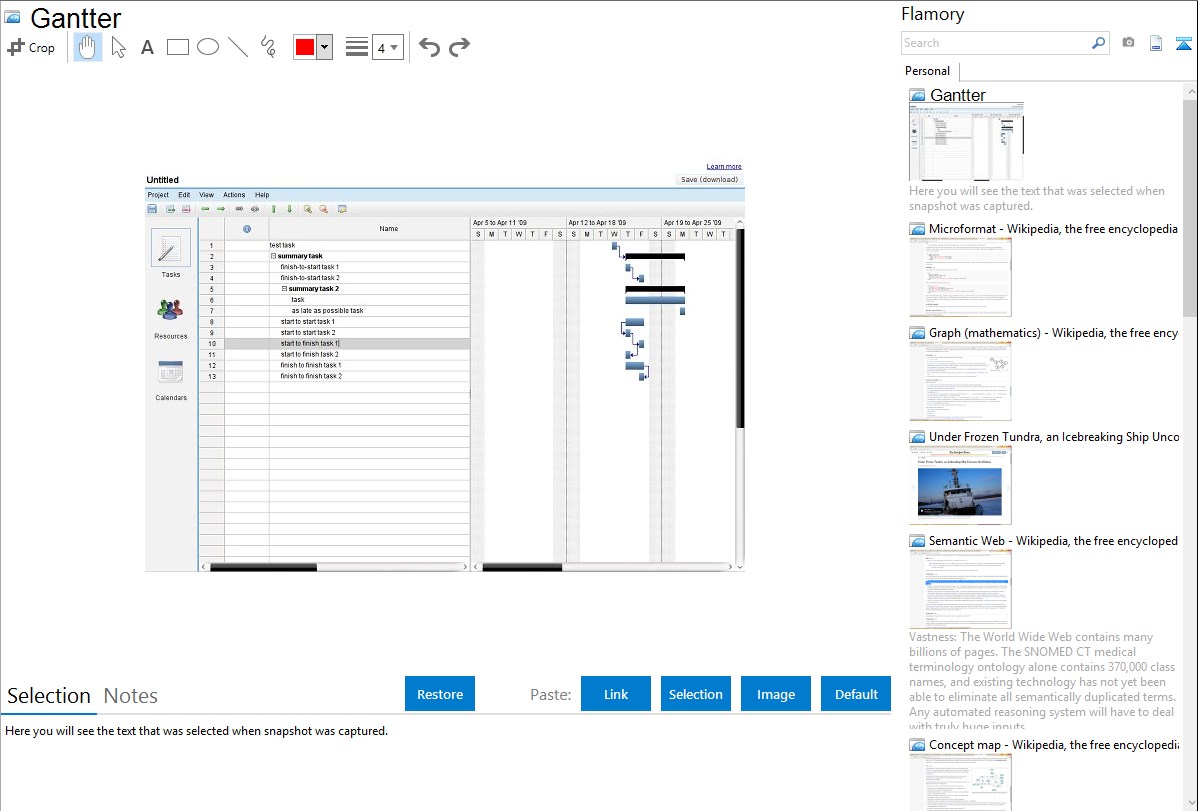The width and height of the screenshot is (1198, 811).
Task: Redo the last annotation
Action: coord(459,47)
